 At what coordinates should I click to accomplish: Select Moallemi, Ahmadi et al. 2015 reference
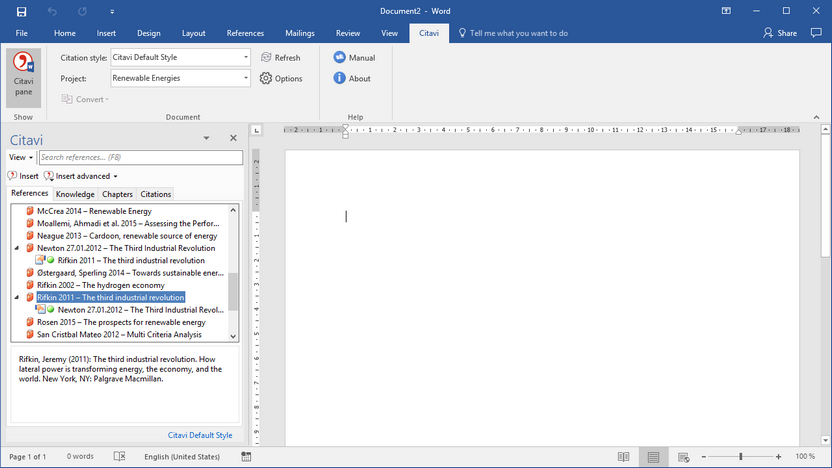[128, 223]
